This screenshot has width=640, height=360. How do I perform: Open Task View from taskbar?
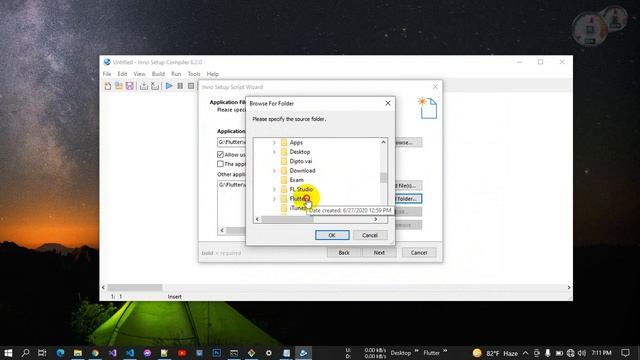click(42, 353)
